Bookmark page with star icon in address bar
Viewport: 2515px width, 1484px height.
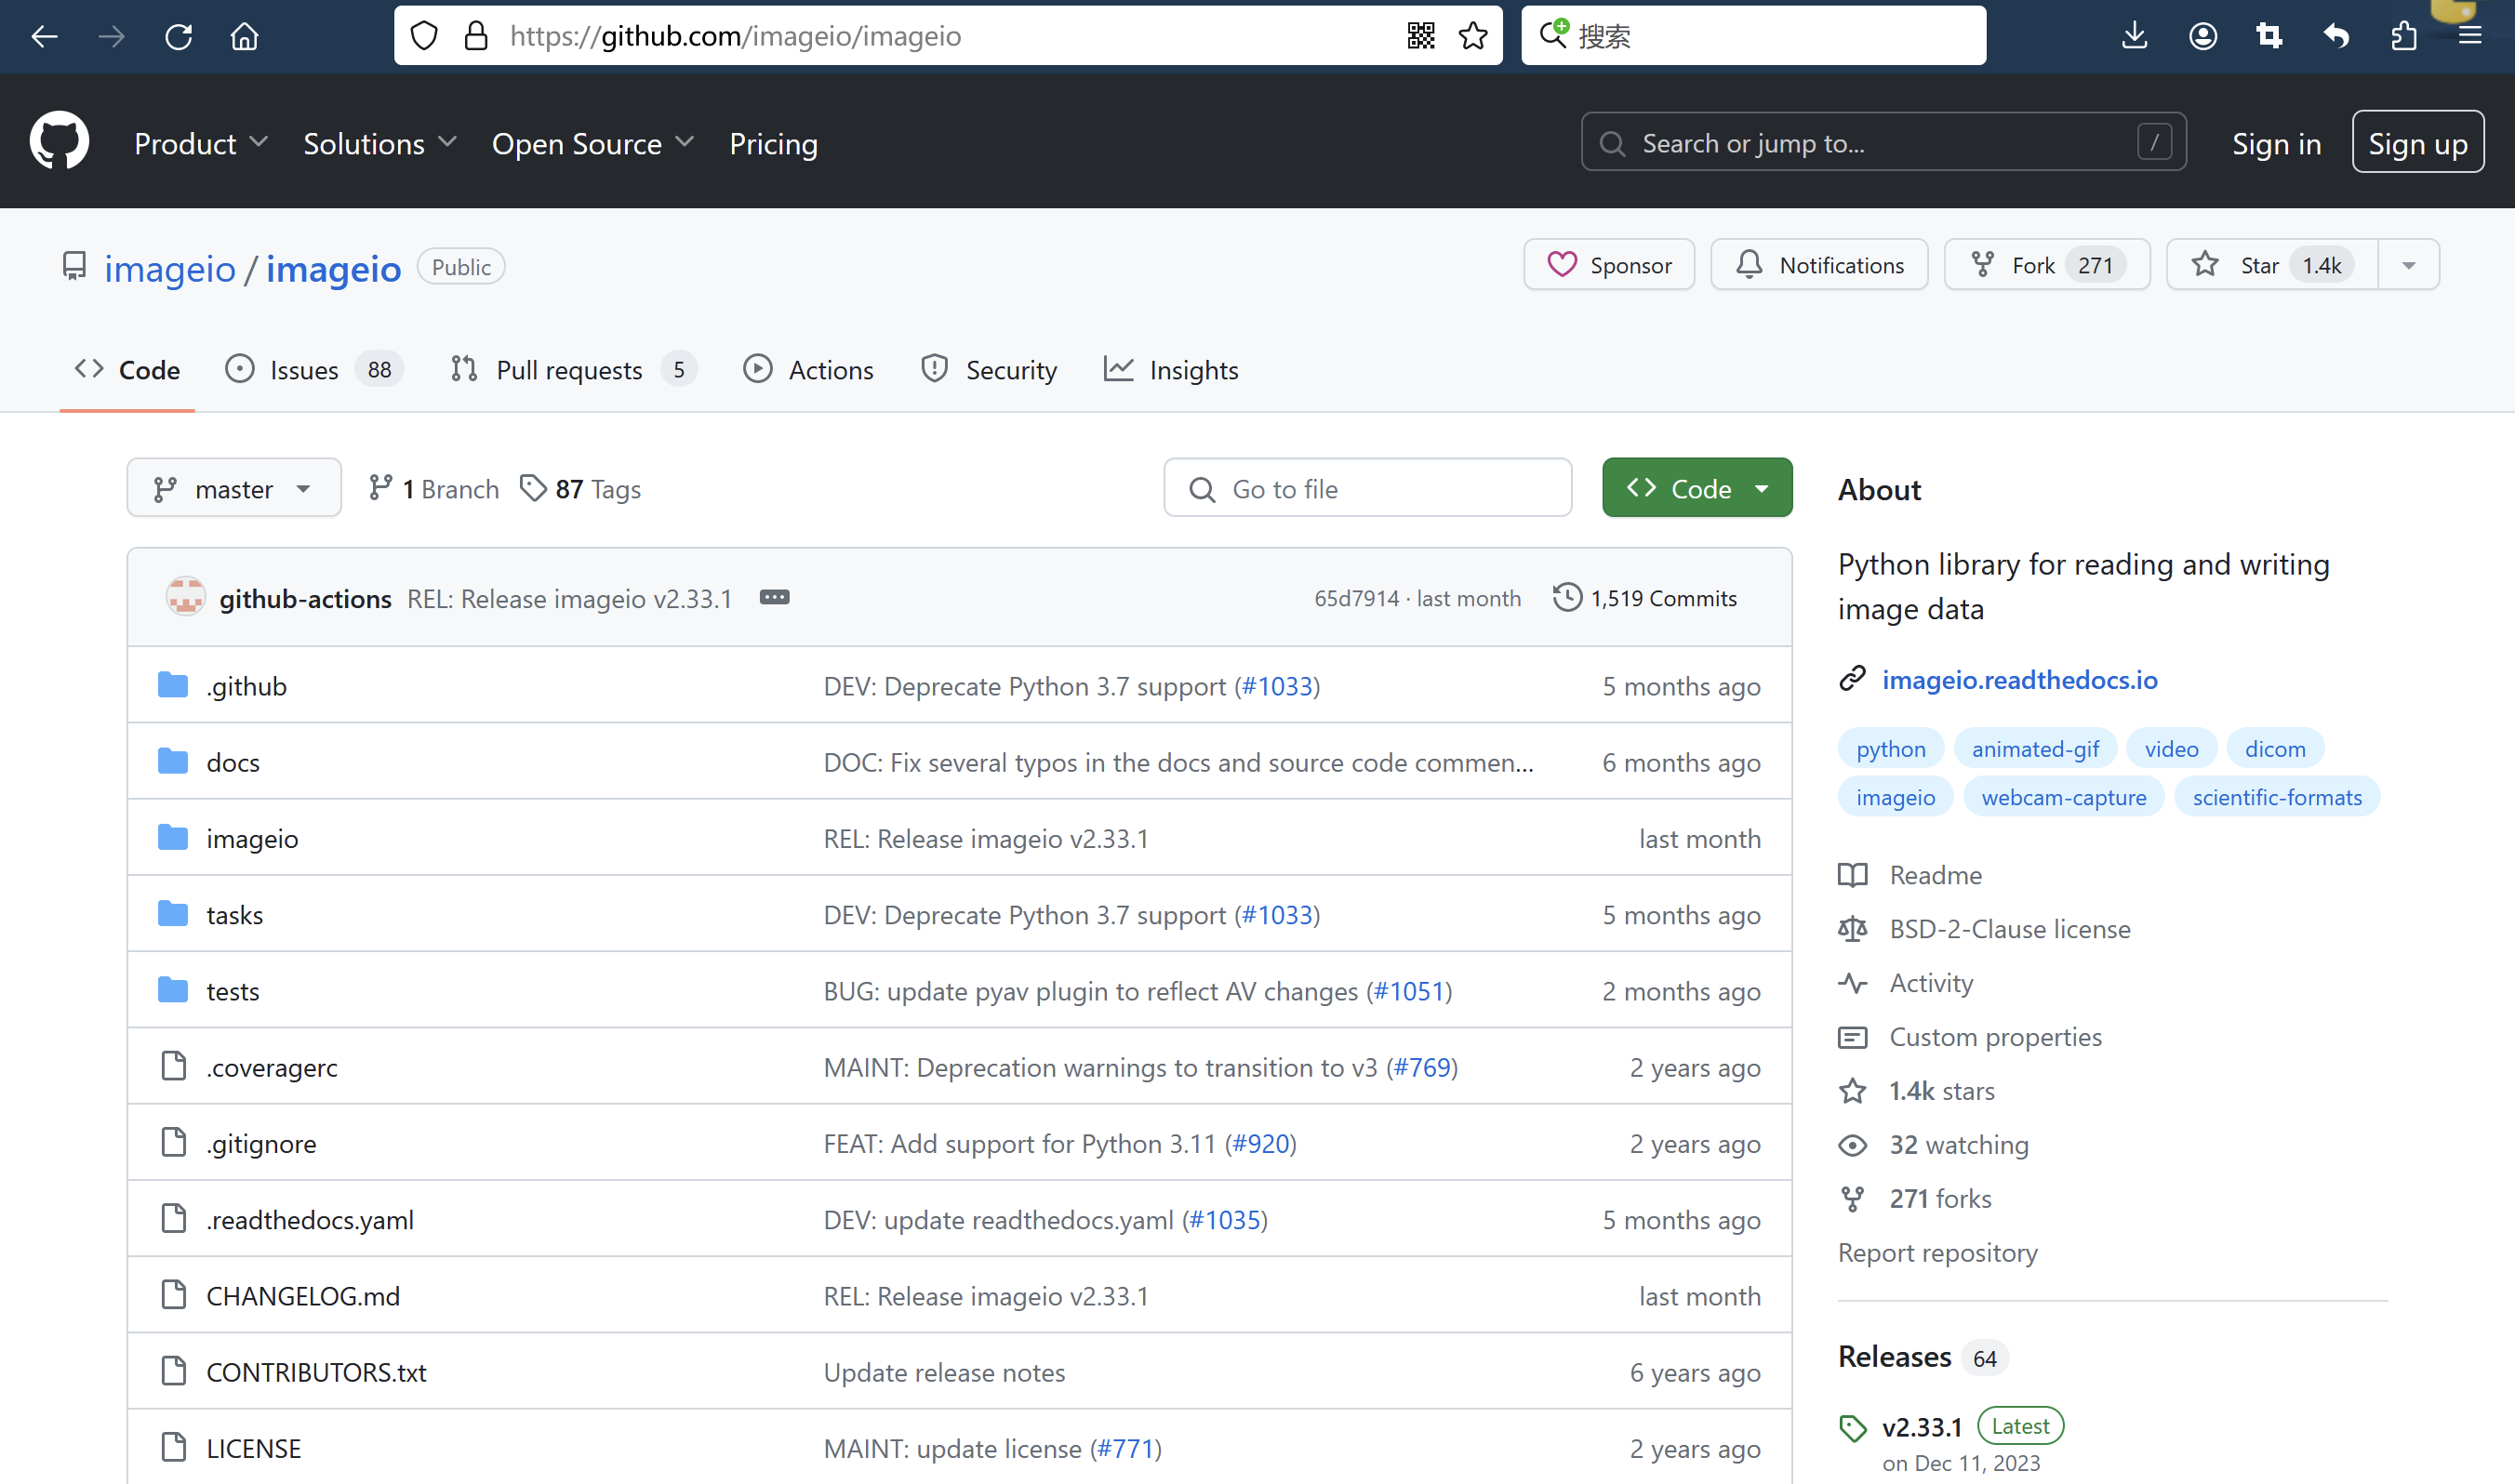[1472, 36]
